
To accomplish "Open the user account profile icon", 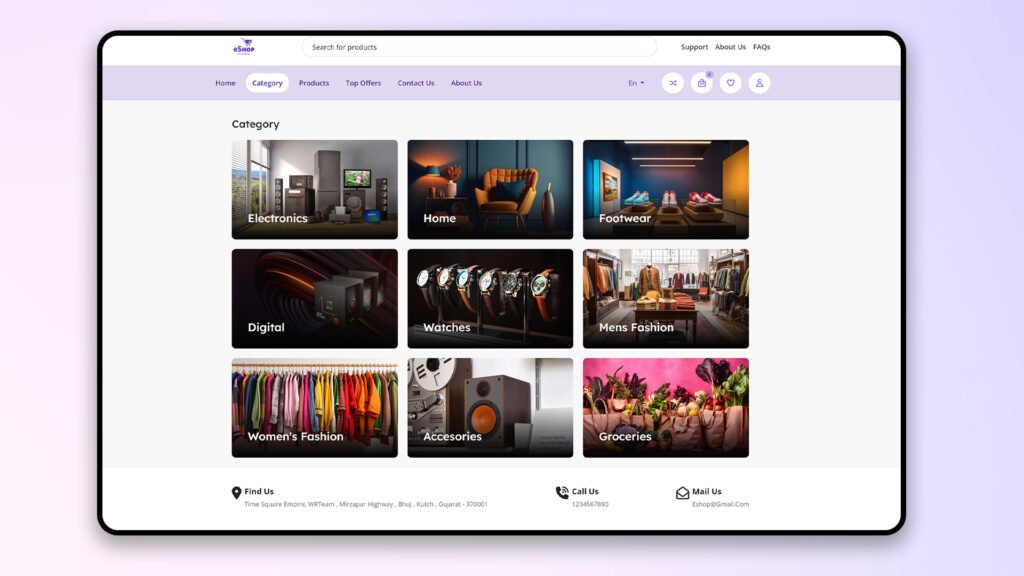I will (759, 83).
